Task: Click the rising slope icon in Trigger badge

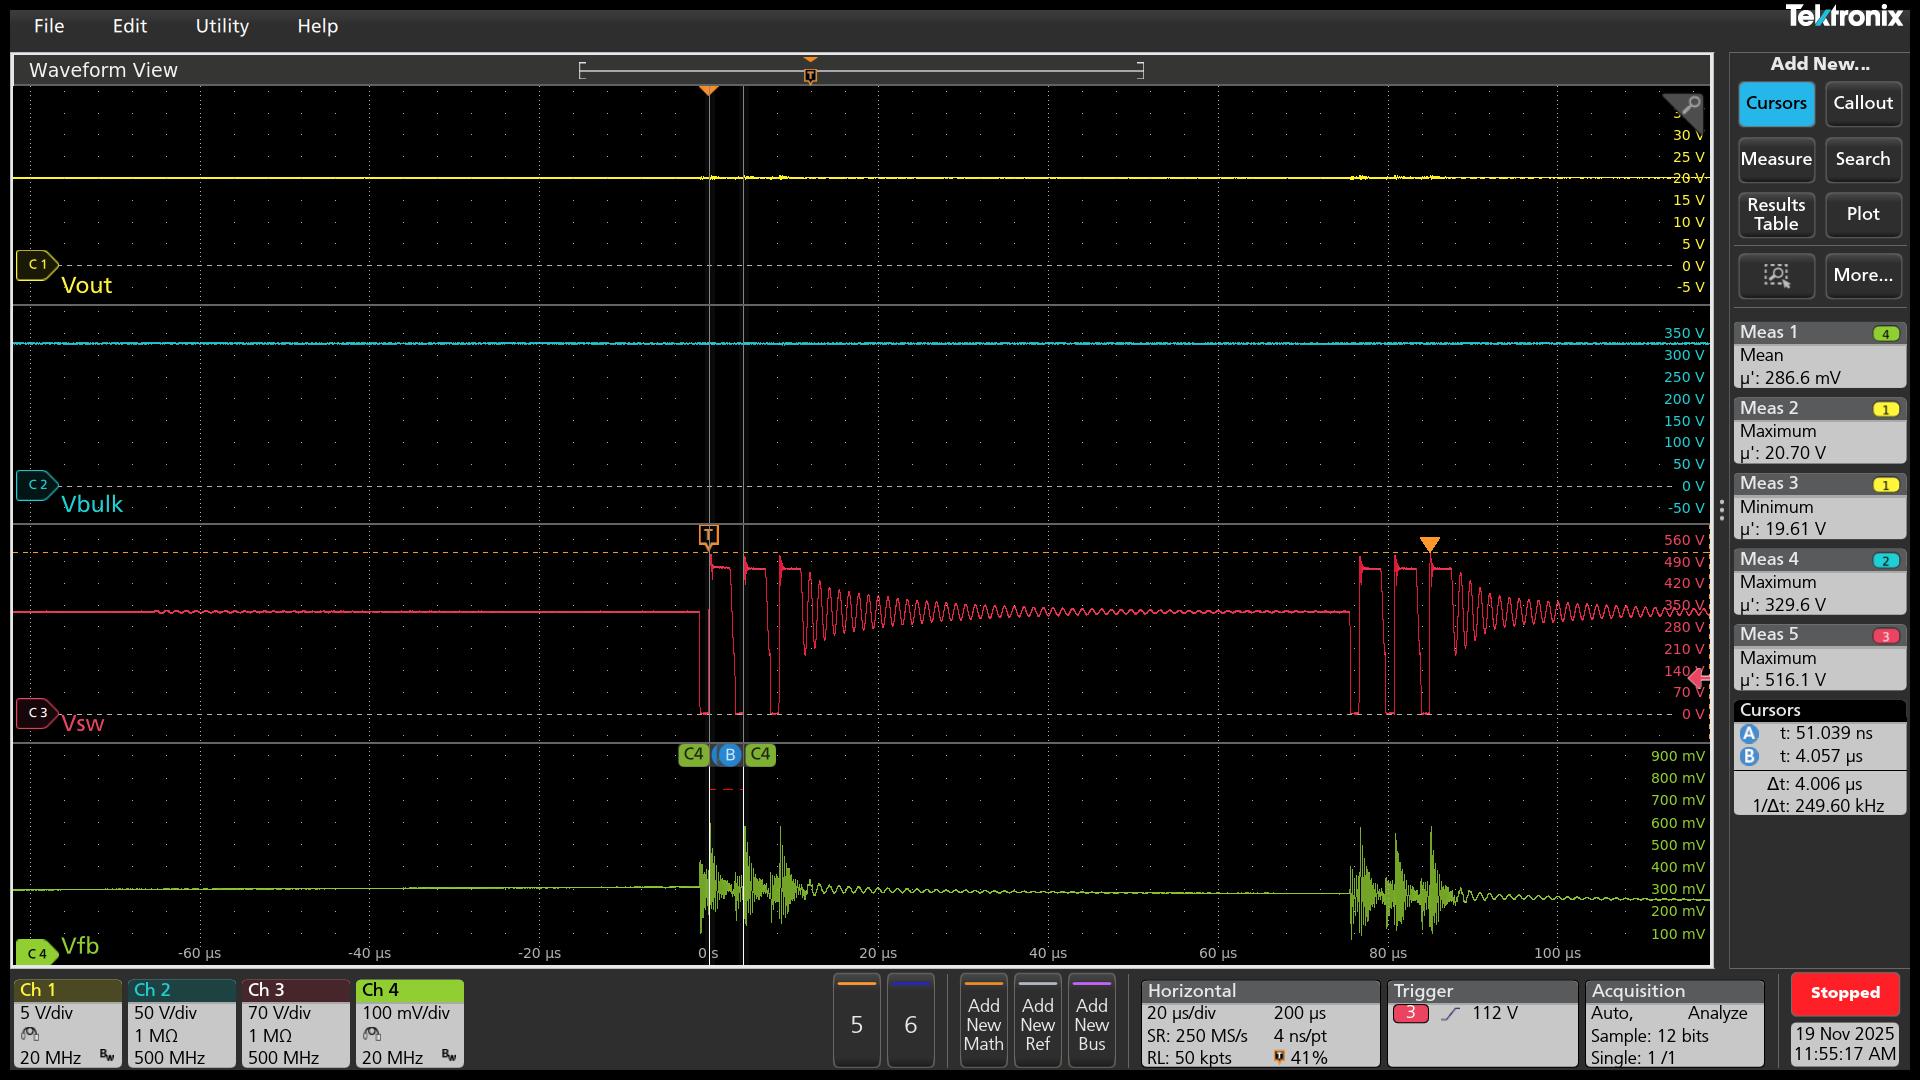Action: coord(1450,1013)
